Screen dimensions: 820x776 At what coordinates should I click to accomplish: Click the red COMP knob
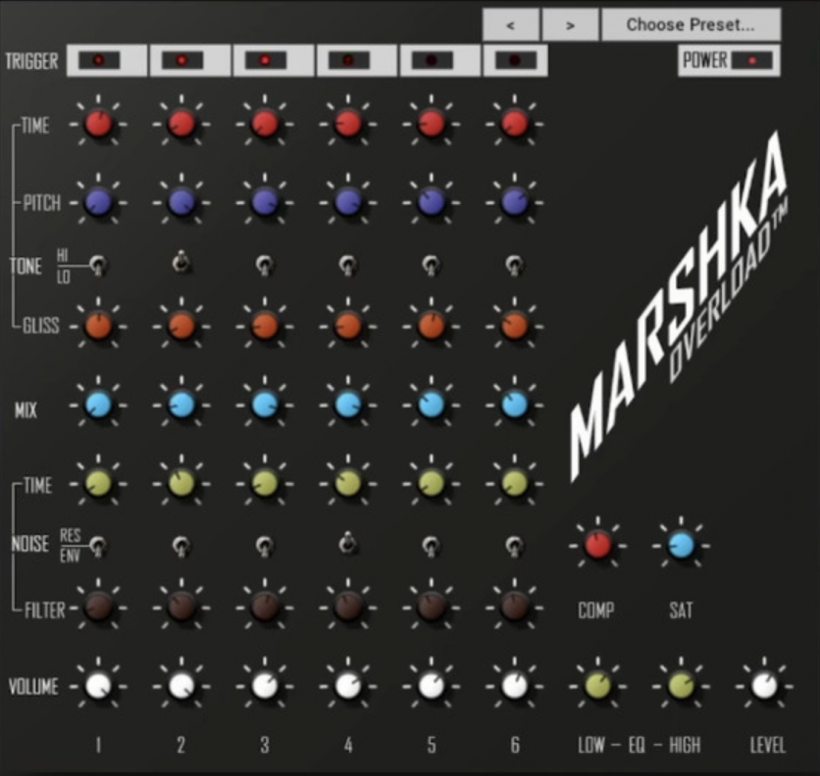598,545
